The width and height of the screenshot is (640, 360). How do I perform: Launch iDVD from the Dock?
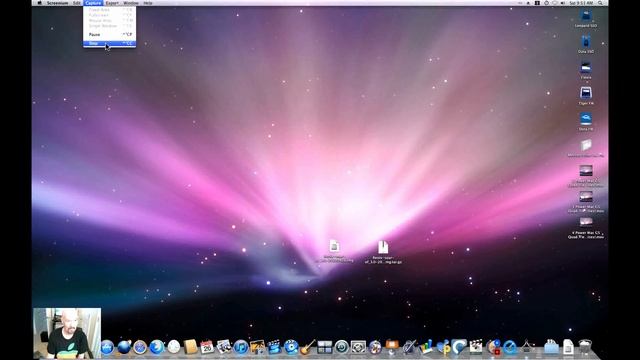pos(291,347)
